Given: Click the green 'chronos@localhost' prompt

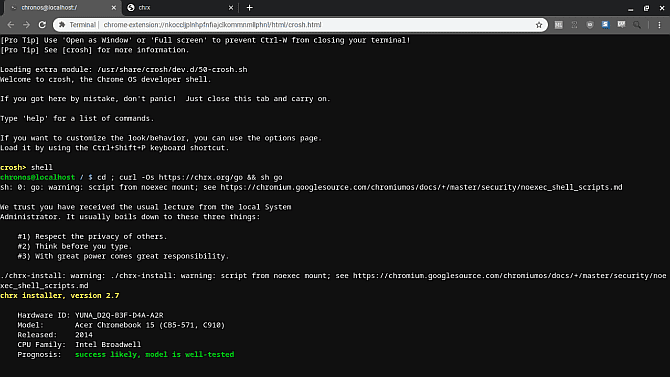Looking at the screenshot, I should pyautogui.click(x=38, y=177).
